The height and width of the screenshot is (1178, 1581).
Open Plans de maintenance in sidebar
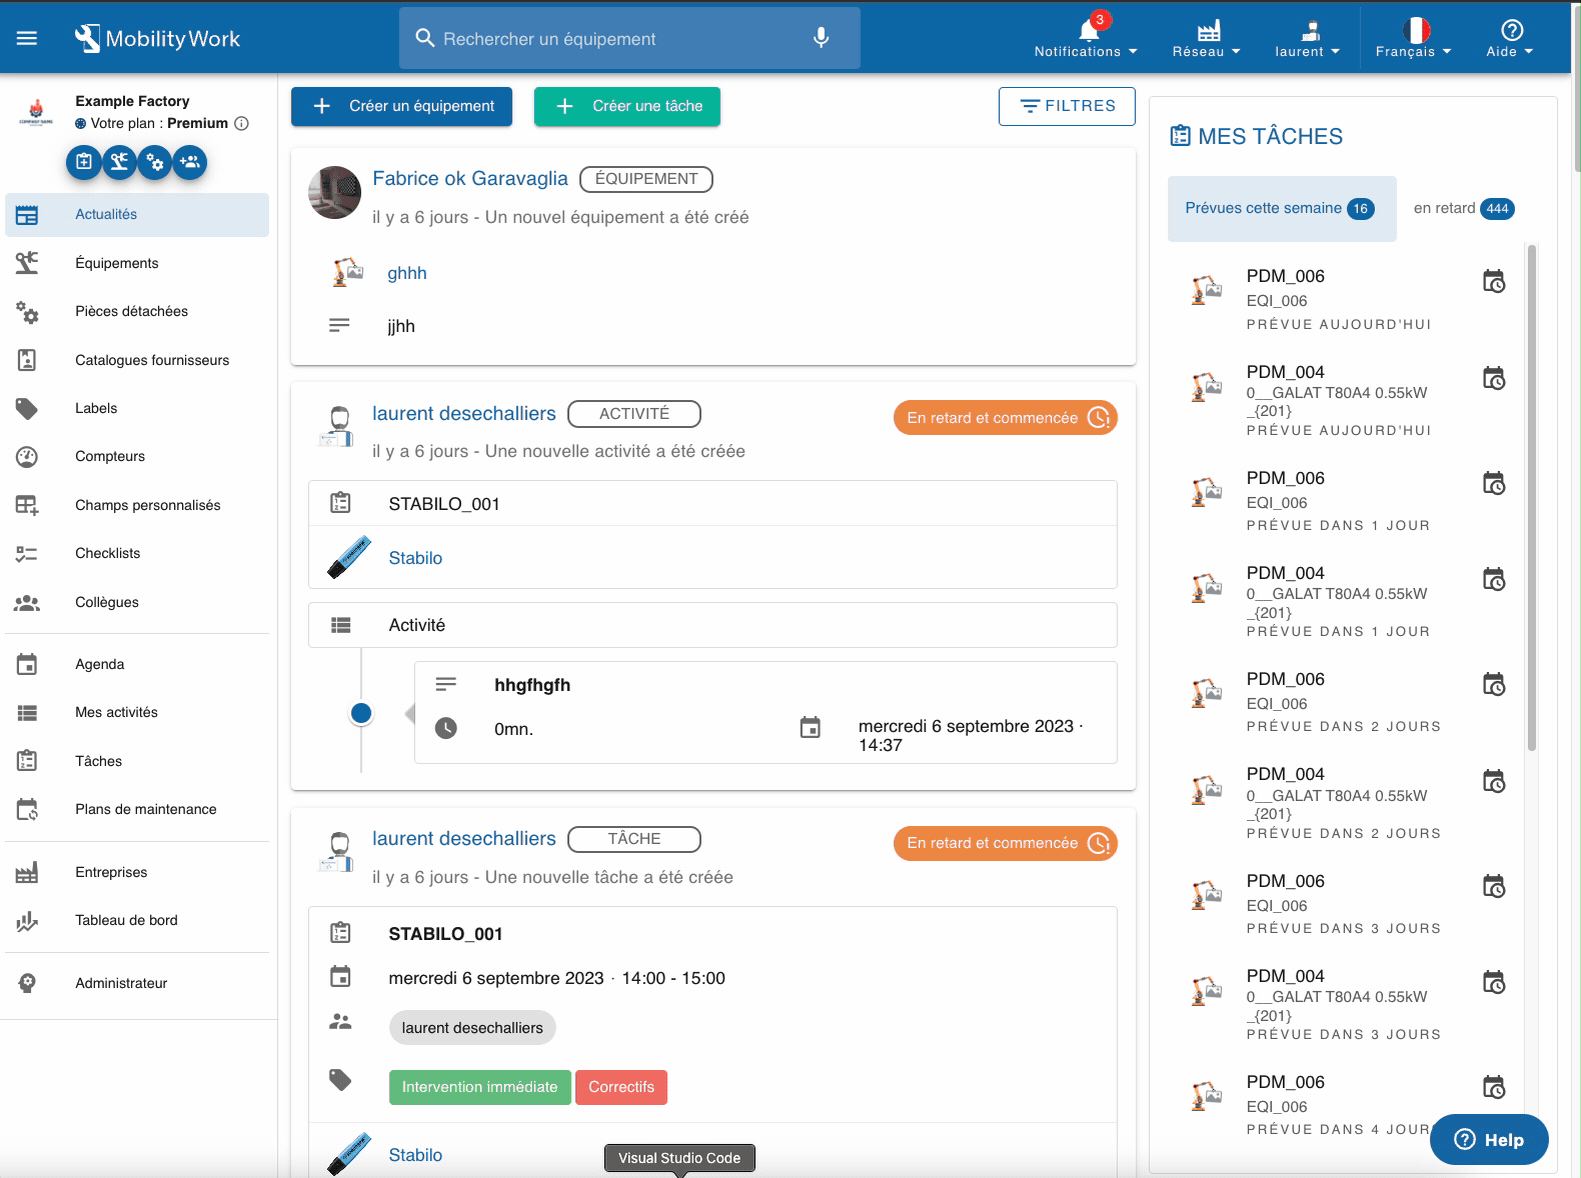point(146,809)
